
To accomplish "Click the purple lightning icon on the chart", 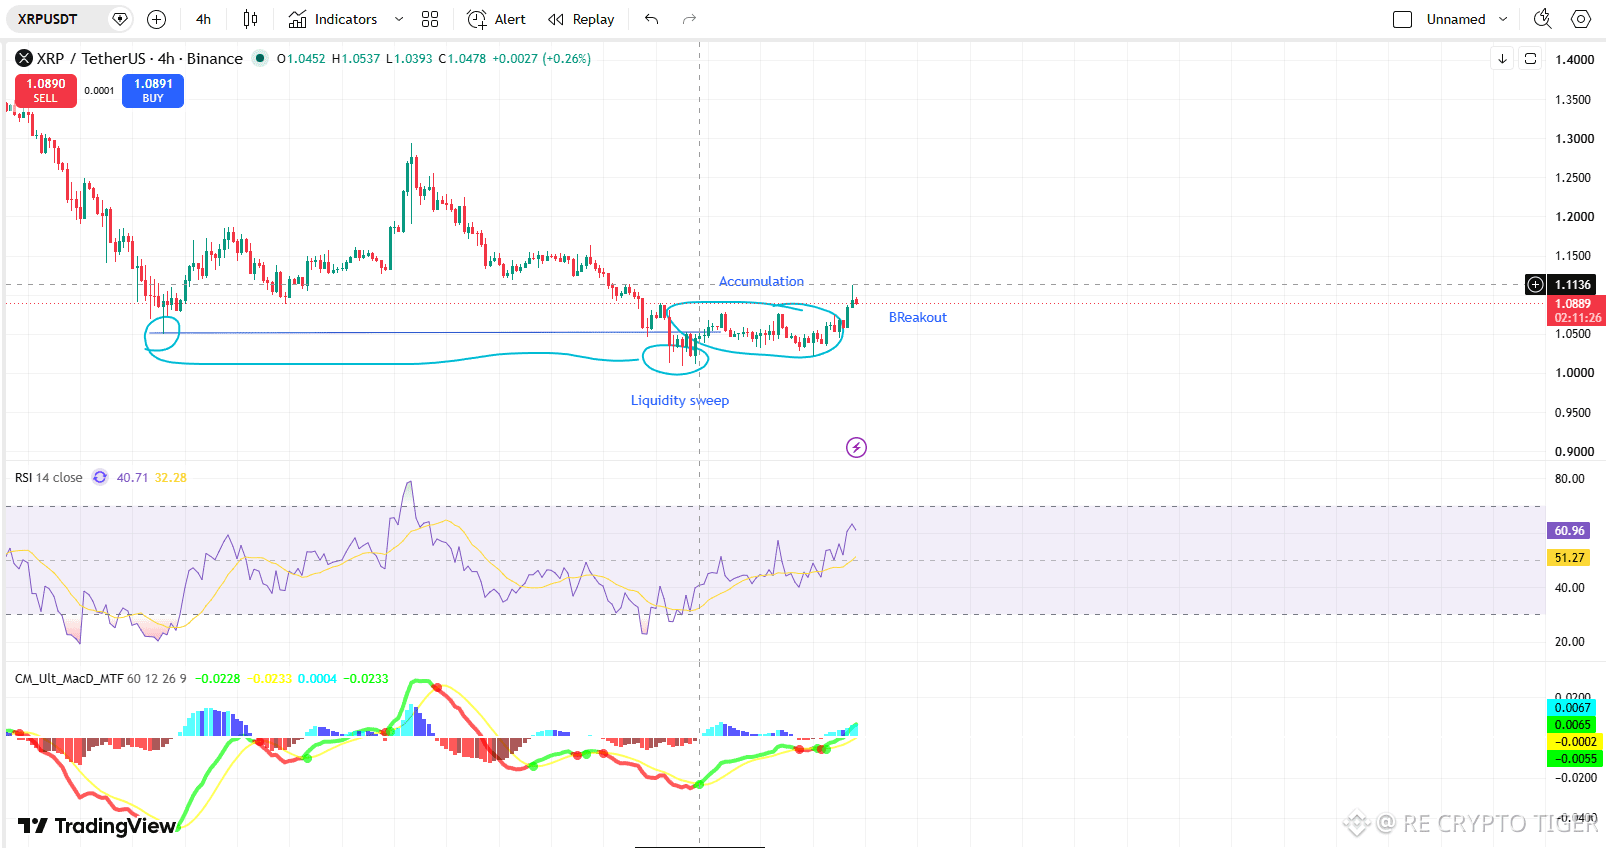I will [856, 447].
